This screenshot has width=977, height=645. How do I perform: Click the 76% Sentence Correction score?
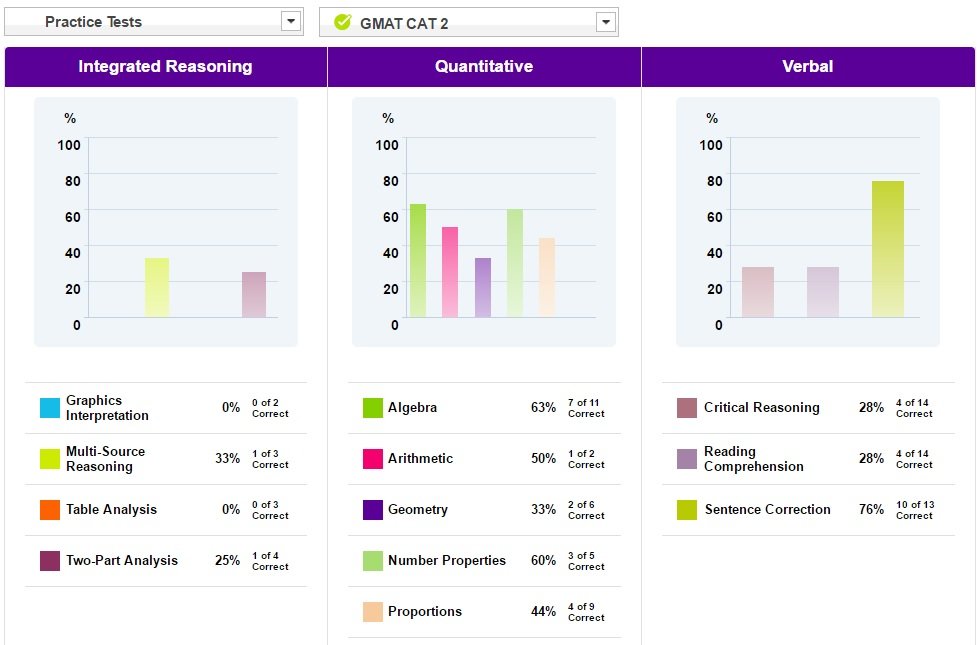(x=871, y=510)
